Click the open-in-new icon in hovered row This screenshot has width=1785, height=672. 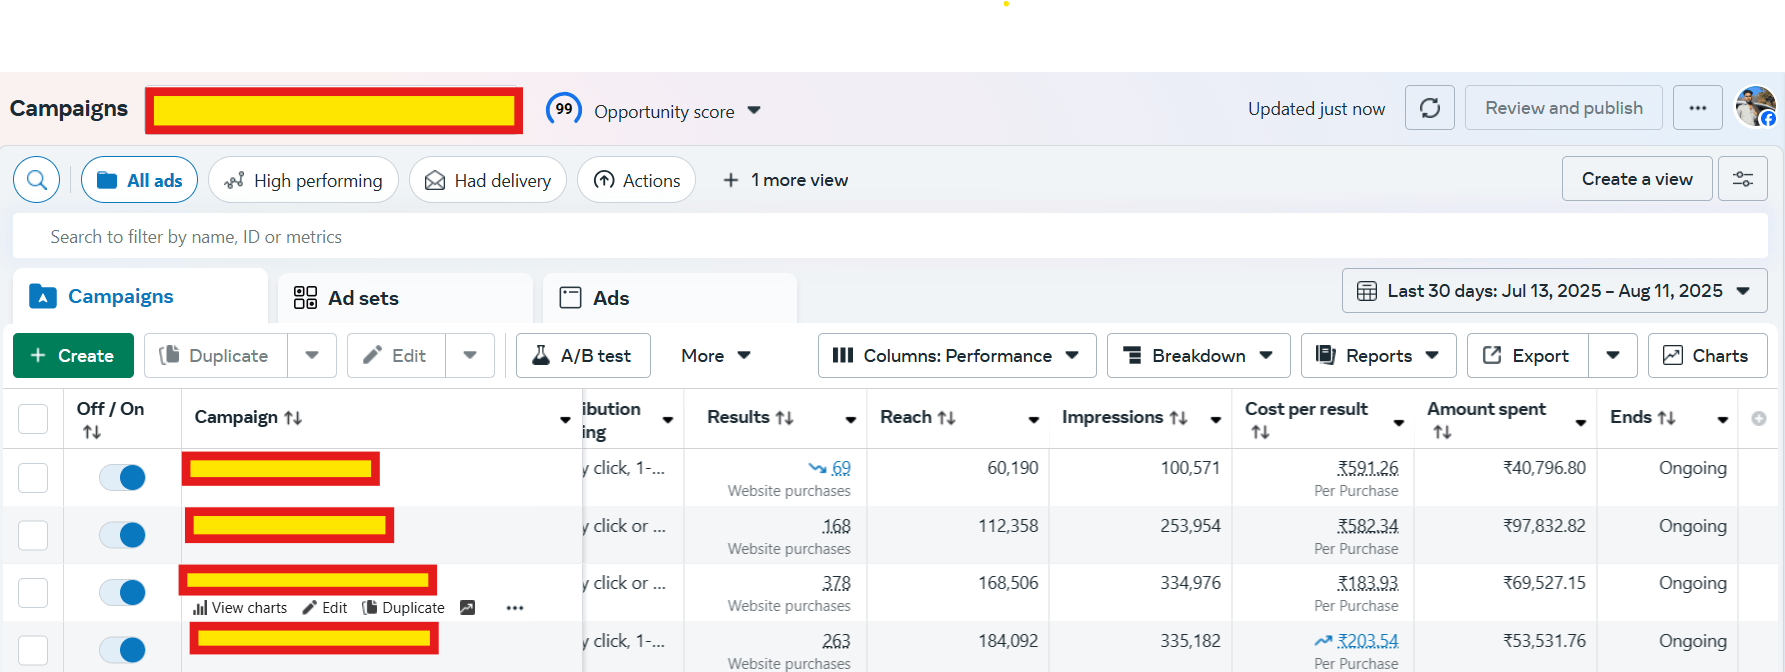coord(467,608)
